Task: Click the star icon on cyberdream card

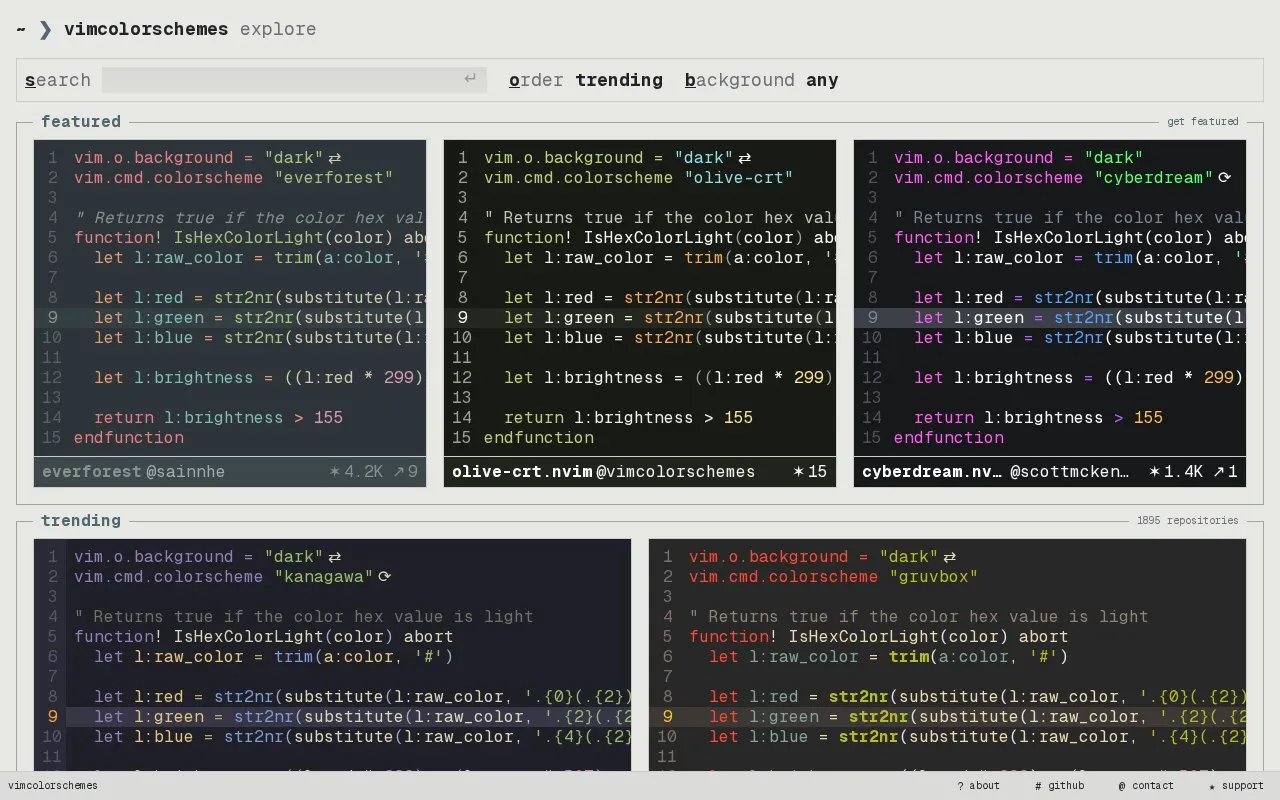Action: [x=1154, y=471]
